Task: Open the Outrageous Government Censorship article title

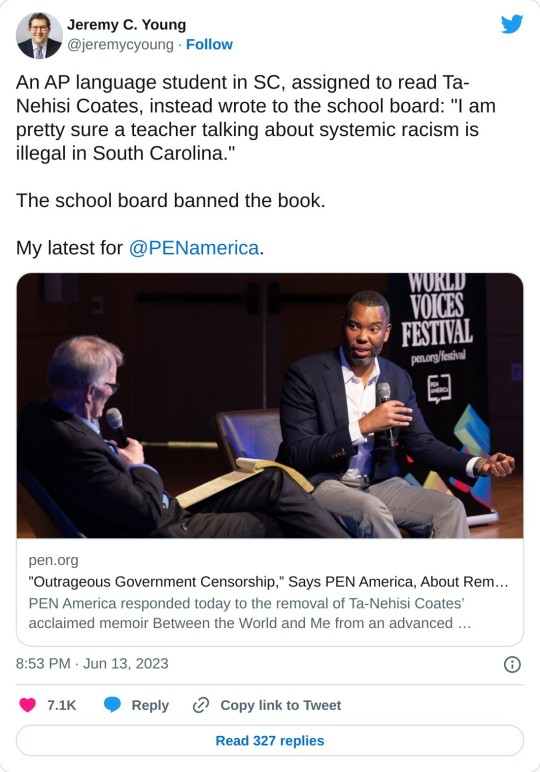Action: click(x=268, y=581)
